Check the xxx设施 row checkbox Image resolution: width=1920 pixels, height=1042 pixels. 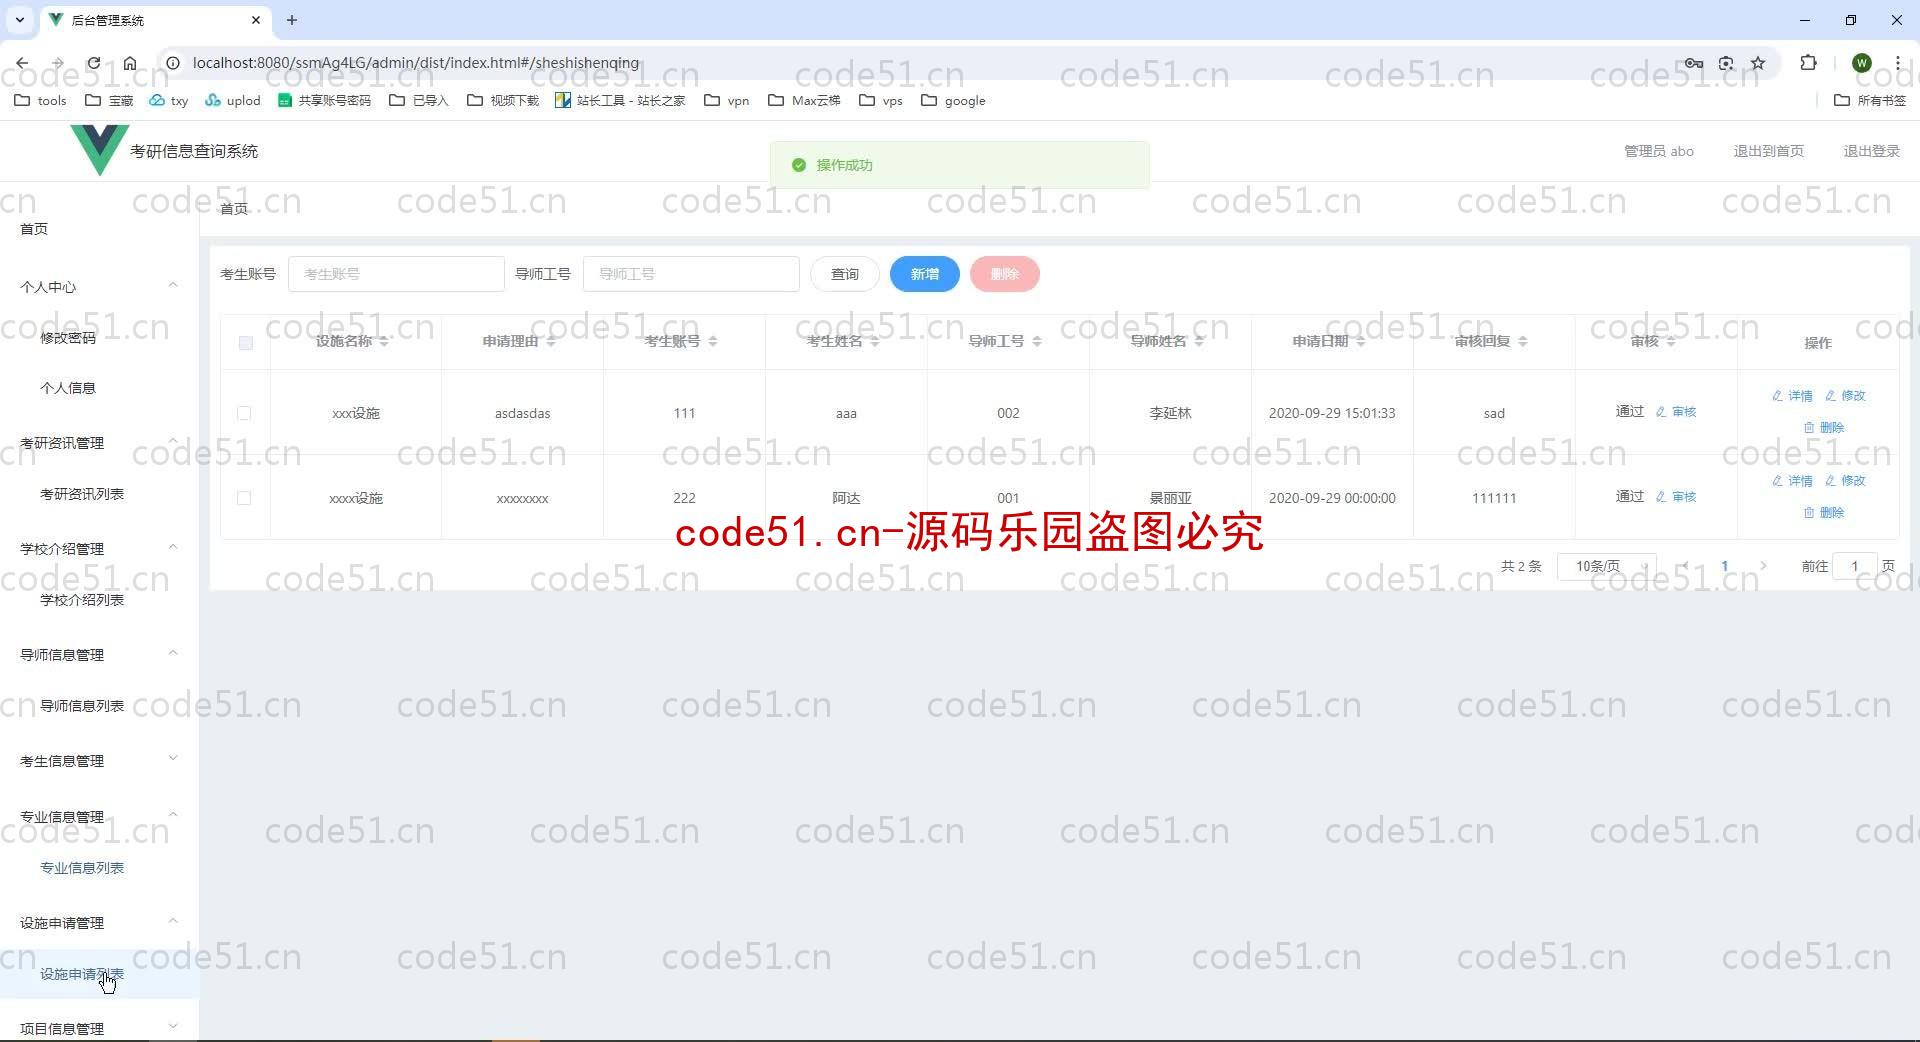pos(244,413)
